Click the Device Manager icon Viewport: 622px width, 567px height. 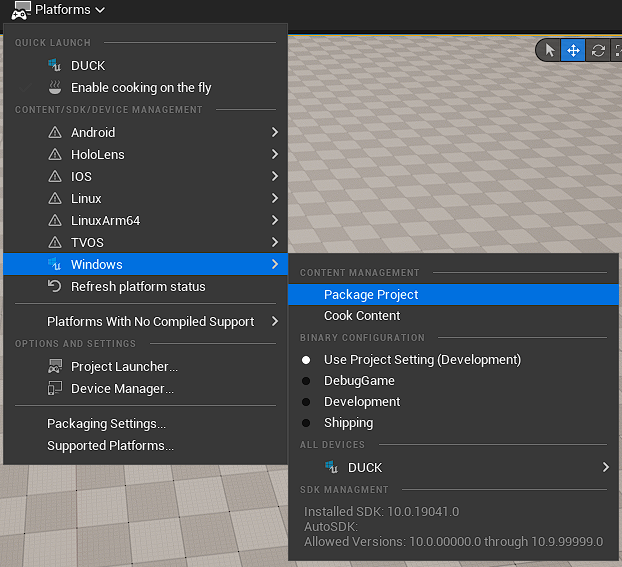[55, 388]
